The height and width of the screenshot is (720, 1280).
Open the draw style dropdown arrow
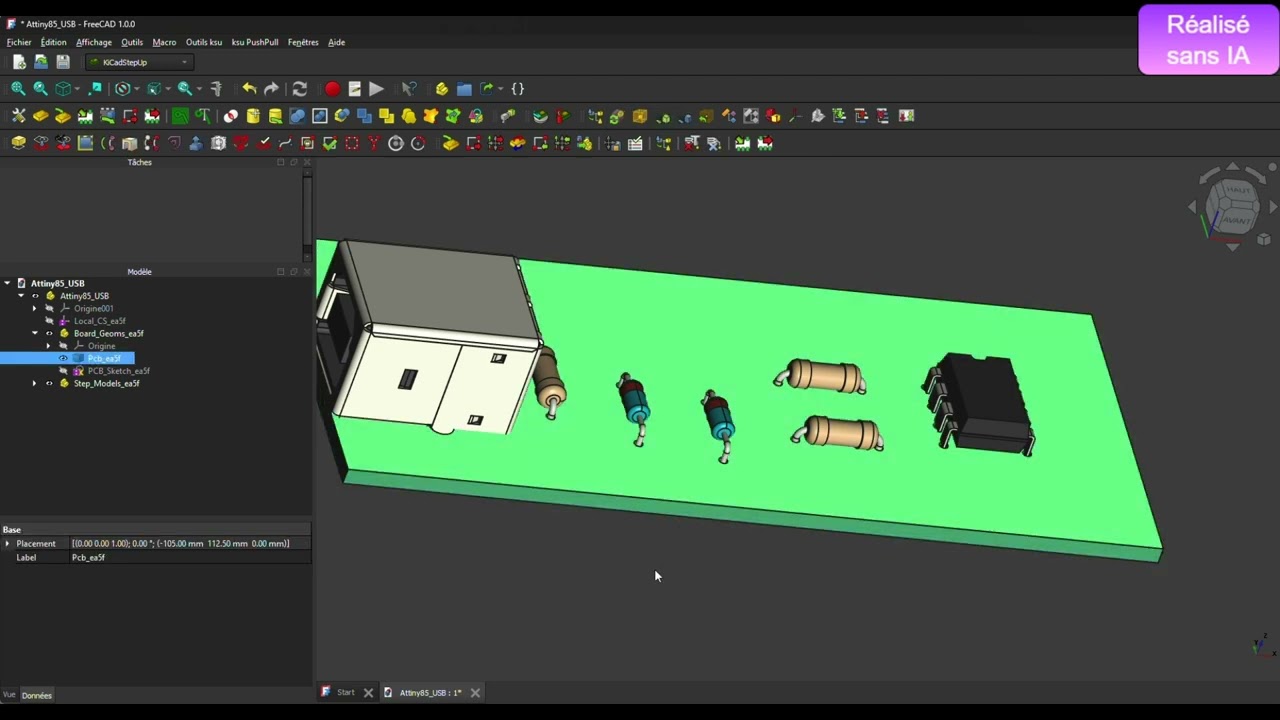click(137, 89)
